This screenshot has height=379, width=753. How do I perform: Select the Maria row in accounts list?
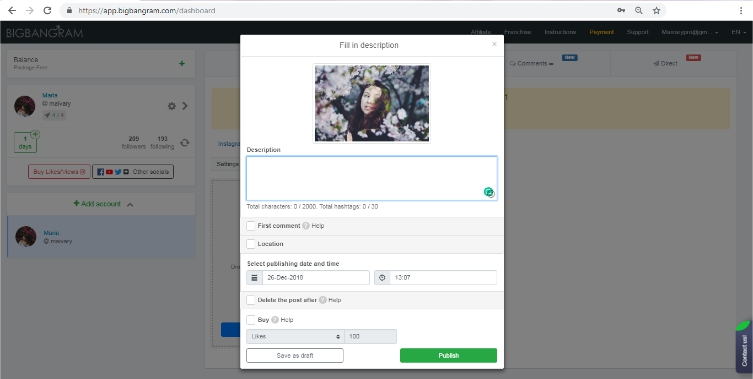(101, 236)
